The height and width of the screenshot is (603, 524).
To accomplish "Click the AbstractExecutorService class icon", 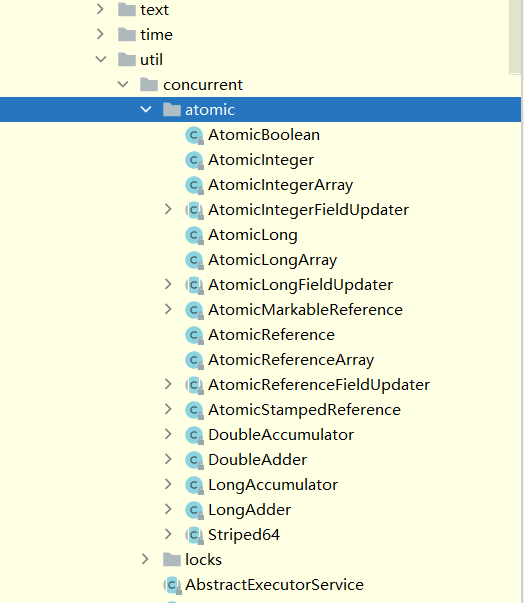I will point(172,585).
